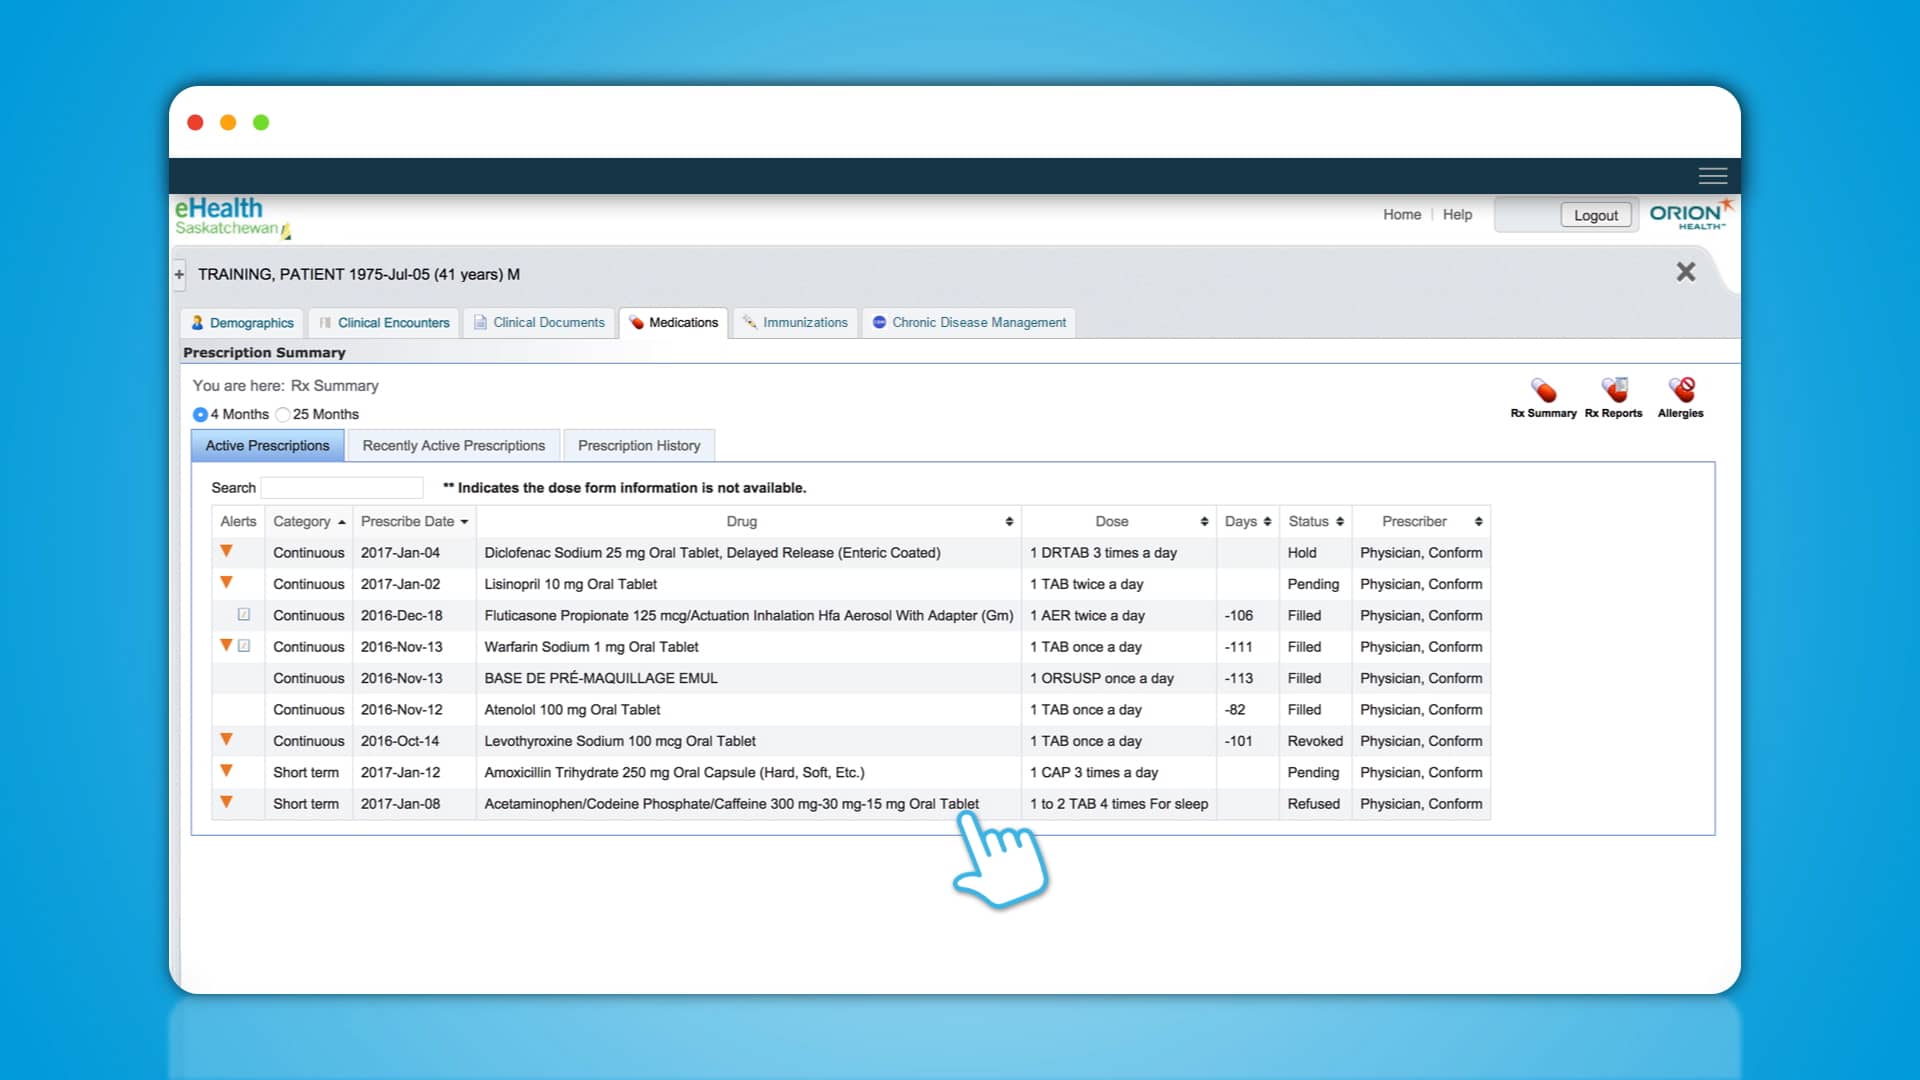Open the note icon beside Fluticasone Propionate
1920x1080 pixels.
[x=243, y=614]
